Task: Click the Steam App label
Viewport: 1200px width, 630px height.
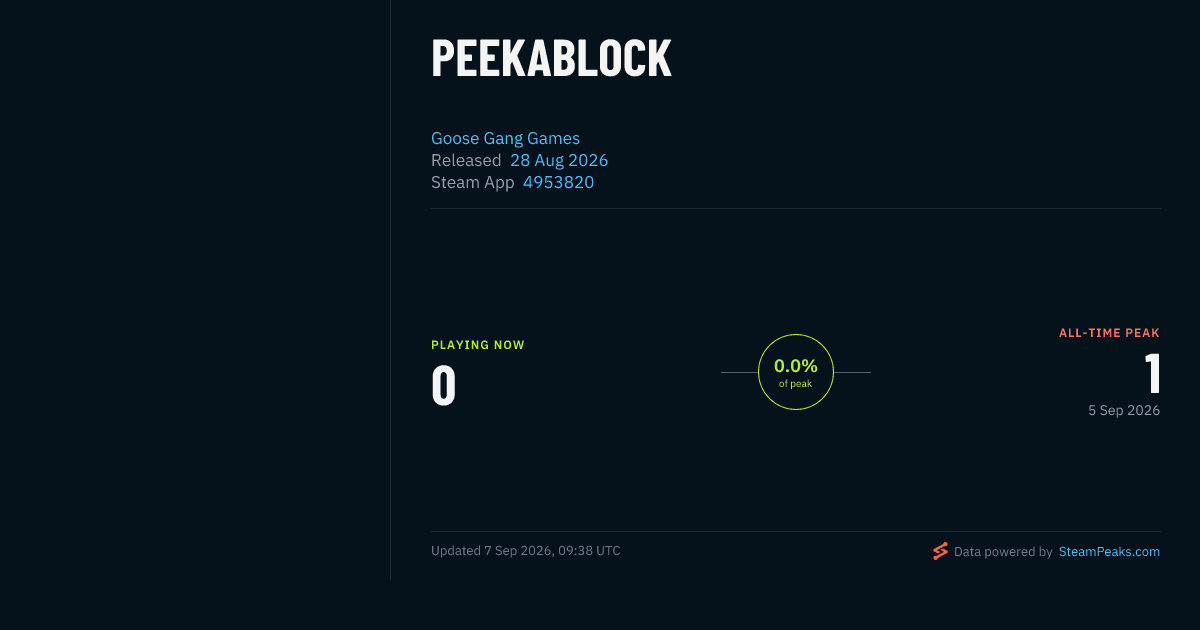Action: coord(473,182)
